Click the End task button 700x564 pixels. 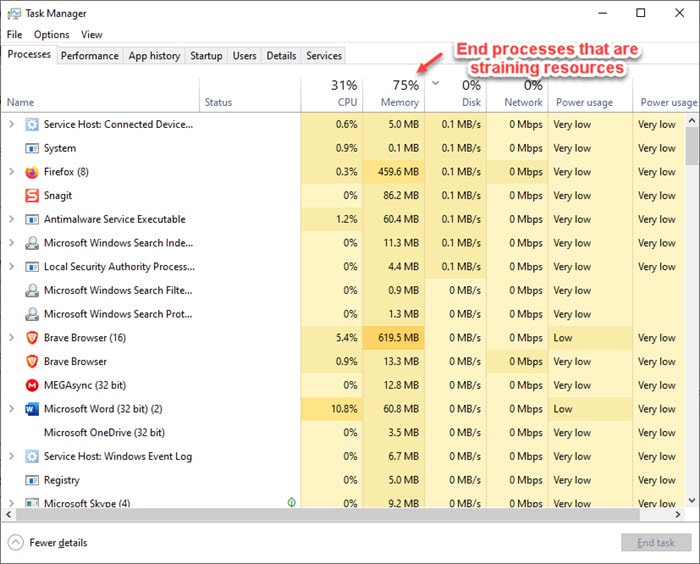pos(656,543)
